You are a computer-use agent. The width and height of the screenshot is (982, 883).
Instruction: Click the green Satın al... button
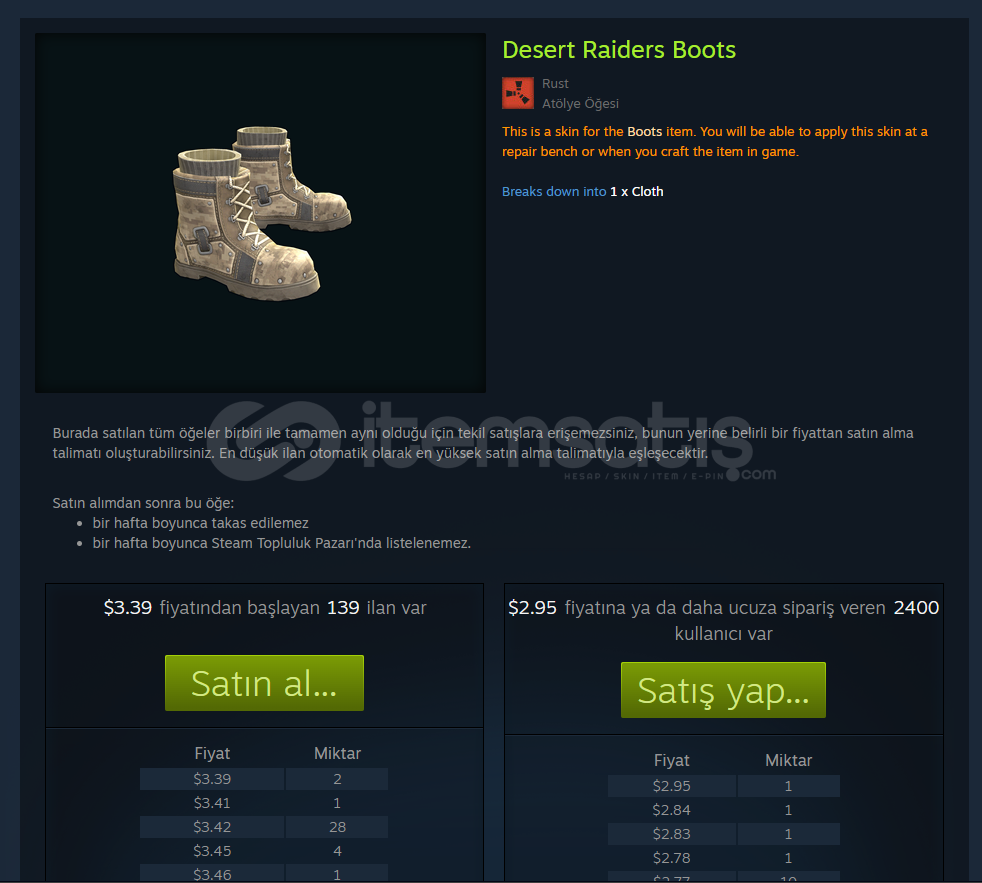pos(264,683)
